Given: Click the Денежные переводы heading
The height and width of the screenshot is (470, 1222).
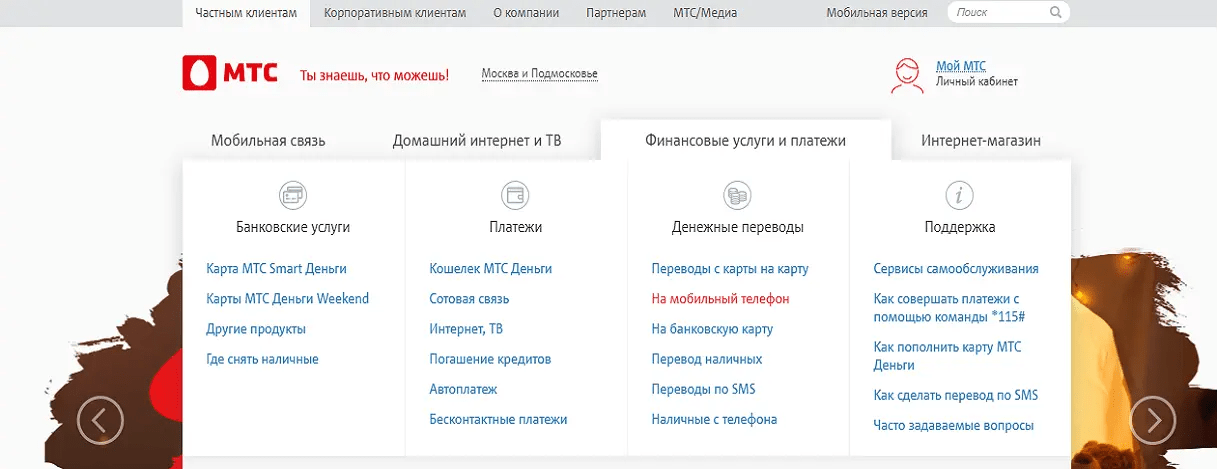Looking at the screenshot, I should point(738,227).
